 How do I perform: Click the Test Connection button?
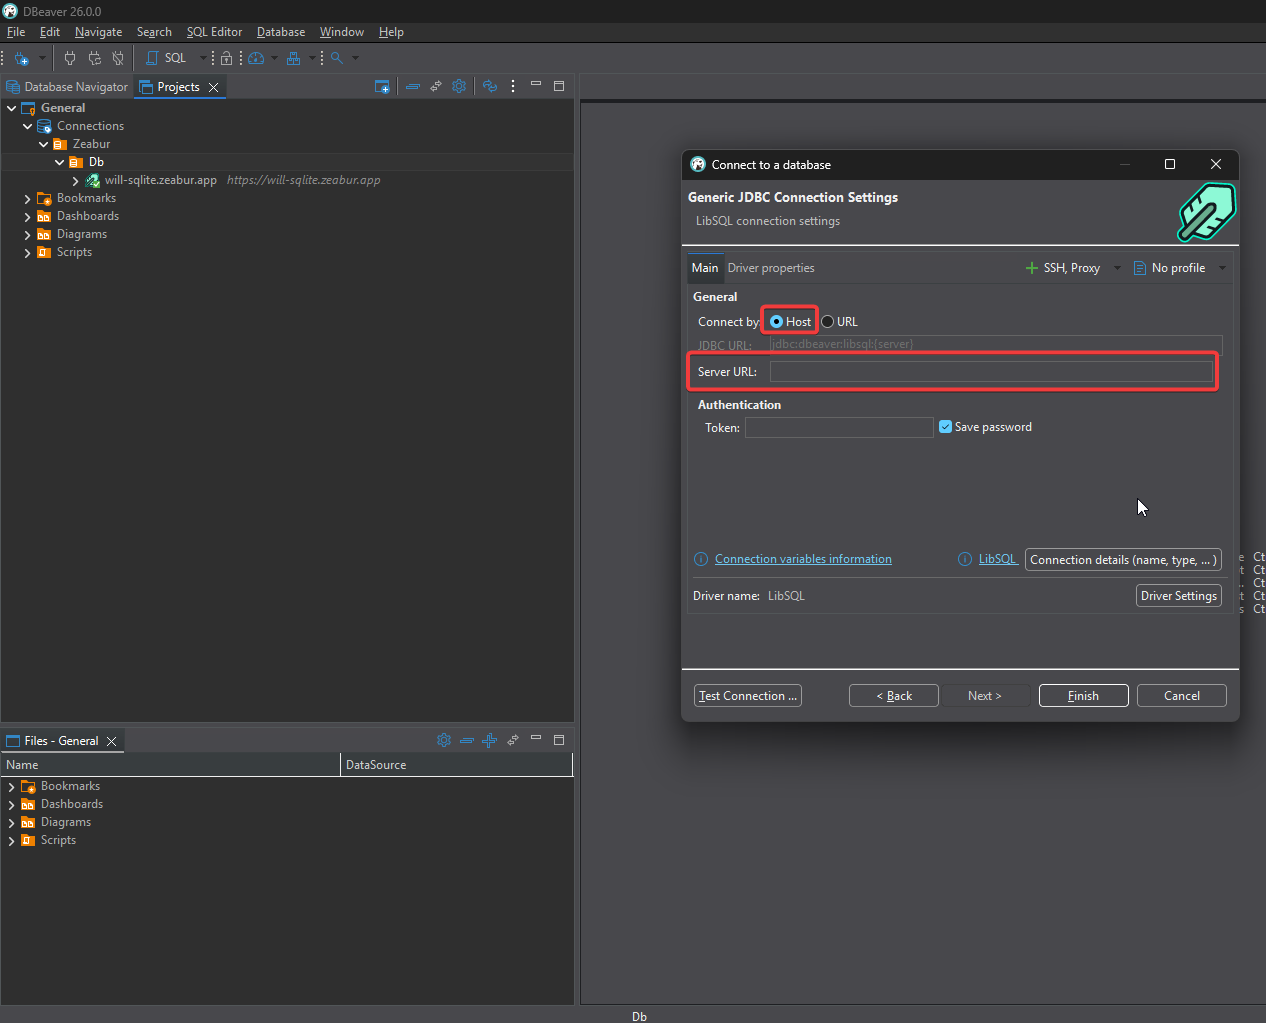tap(747, 696)
